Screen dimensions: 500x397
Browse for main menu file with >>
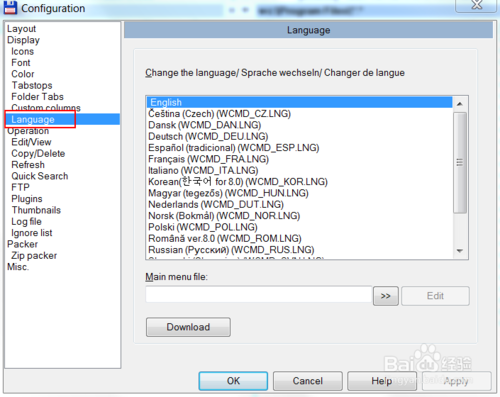tap(386, 296)
